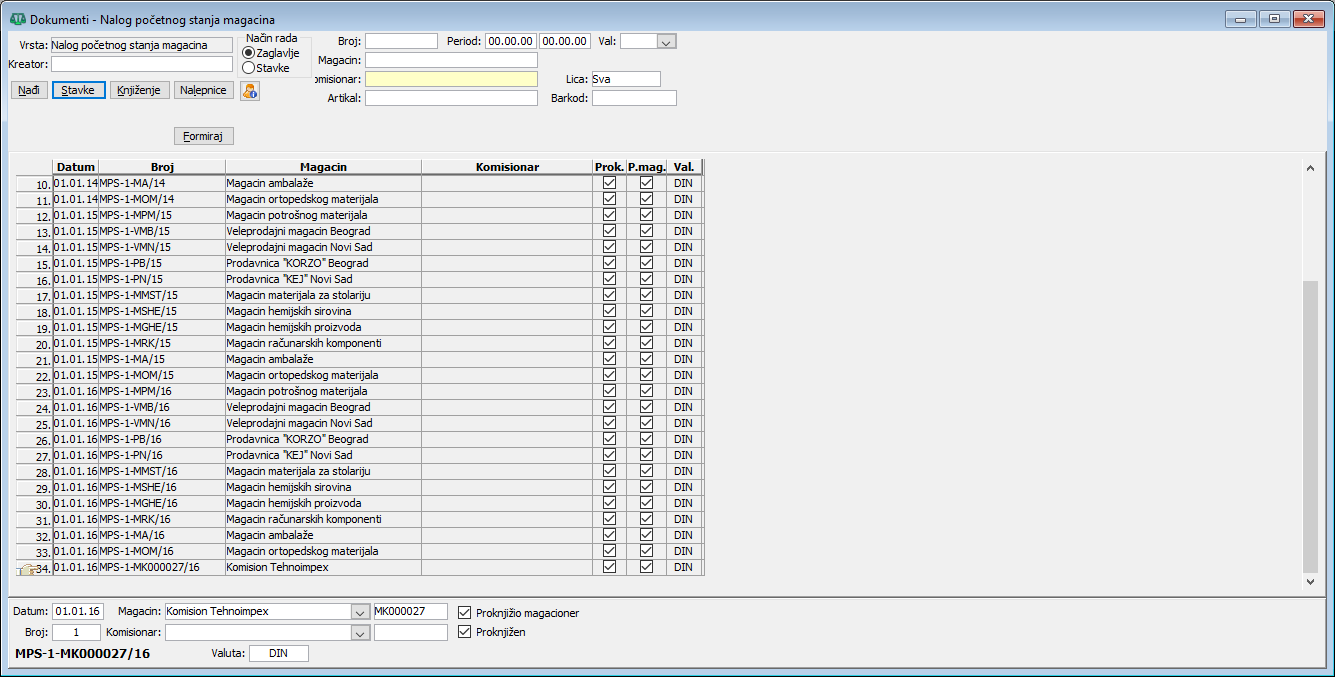Open the bottom Komisionar dropdown
Image resolution: width=1335 pixels, height=677 pixels.
tap(359, 633)
